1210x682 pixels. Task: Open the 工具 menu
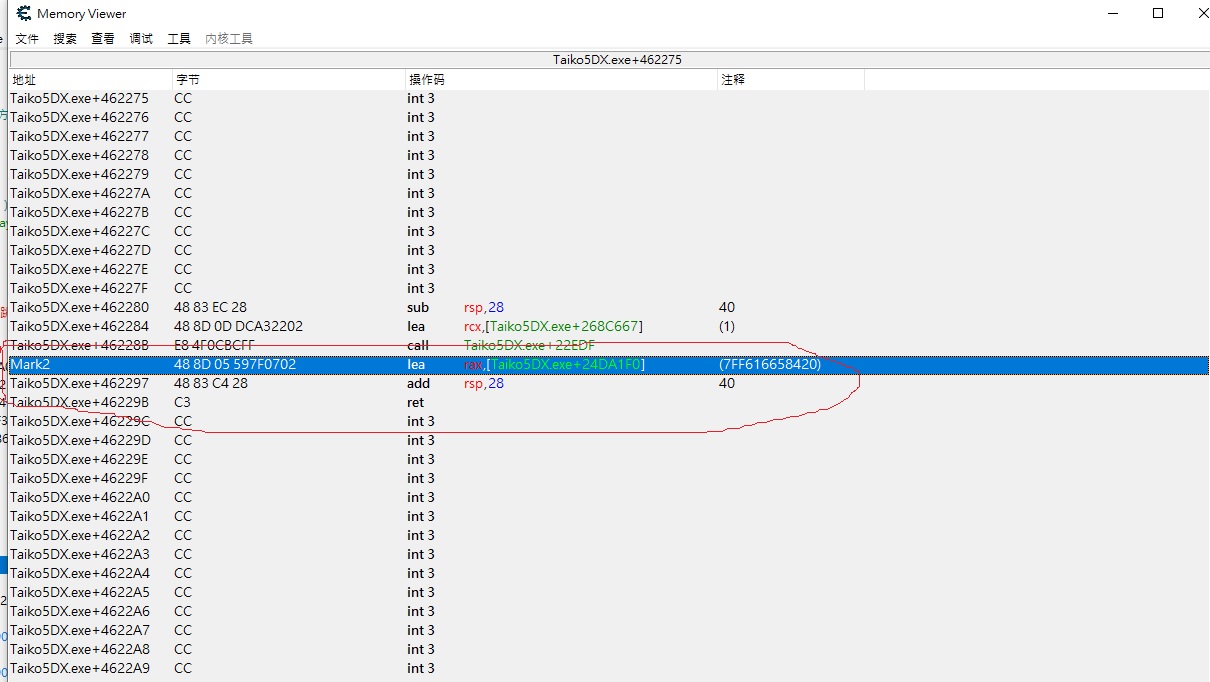[179, 39]
